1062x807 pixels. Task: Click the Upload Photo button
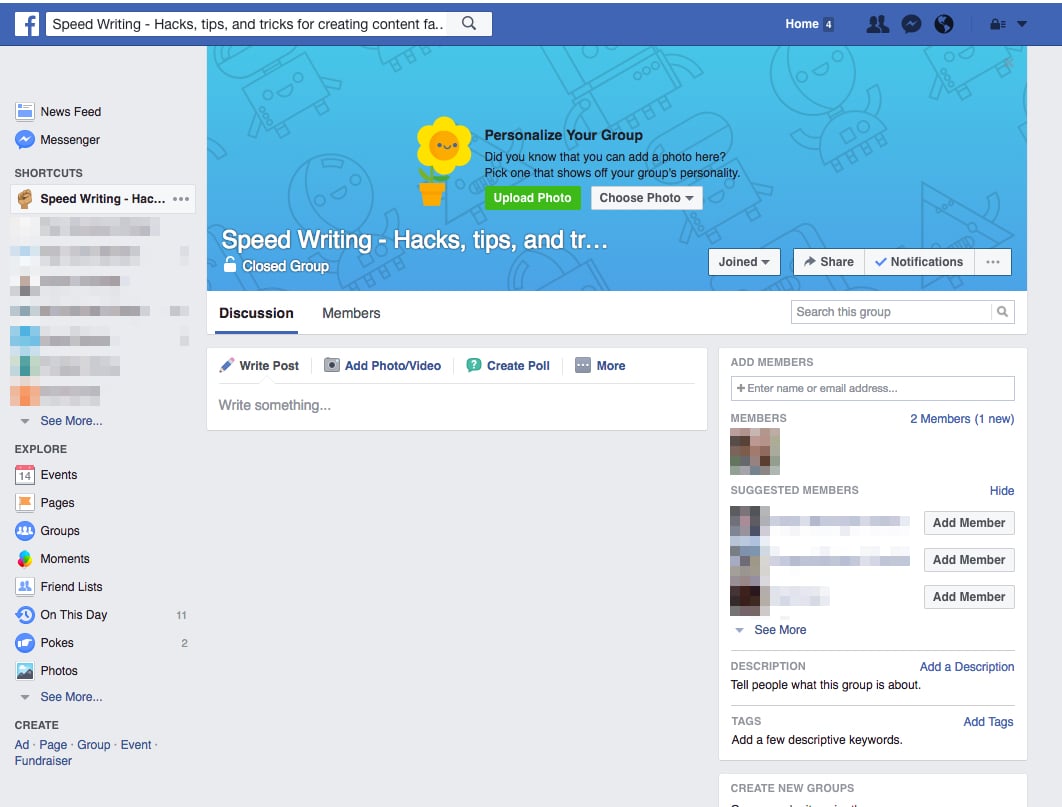[x=532, y=198]
